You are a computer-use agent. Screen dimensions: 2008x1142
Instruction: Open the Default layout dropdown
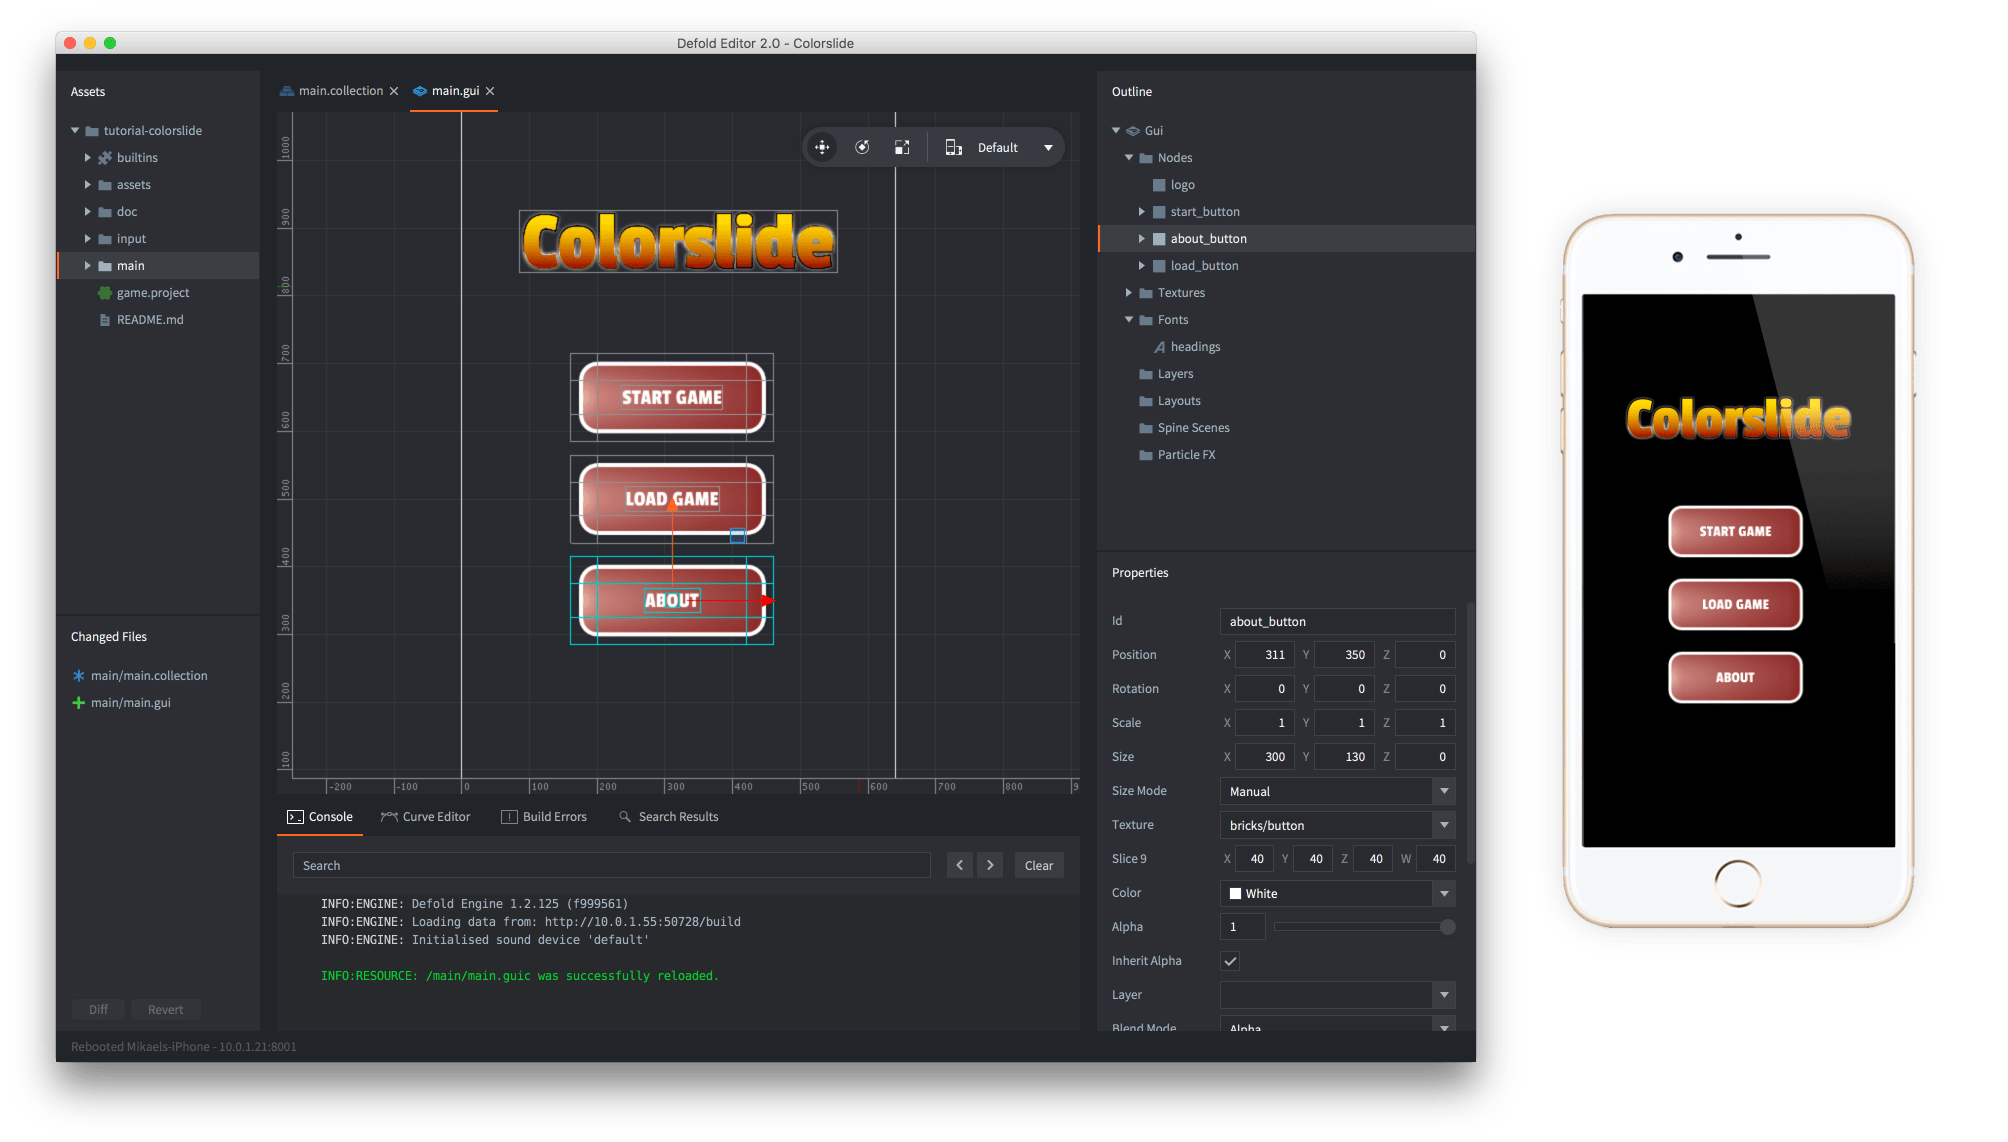(1048, 147)
